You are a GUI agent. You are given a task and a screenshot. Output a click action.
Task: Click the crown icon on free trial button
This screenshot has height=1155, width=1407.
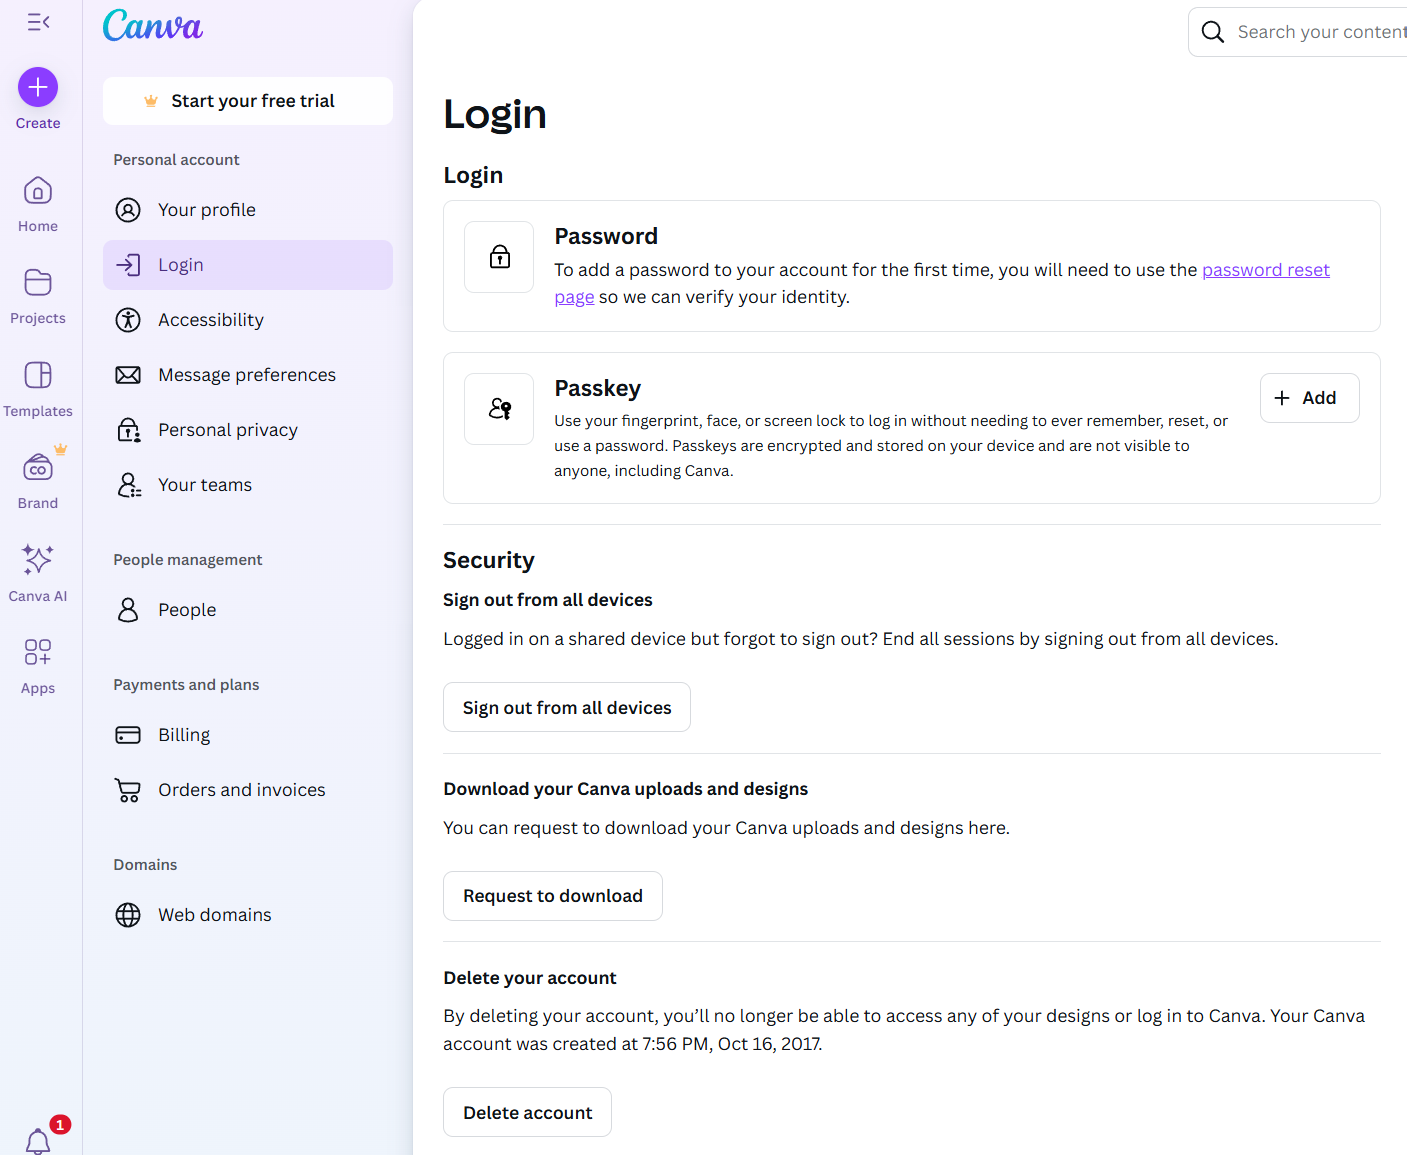151,101
